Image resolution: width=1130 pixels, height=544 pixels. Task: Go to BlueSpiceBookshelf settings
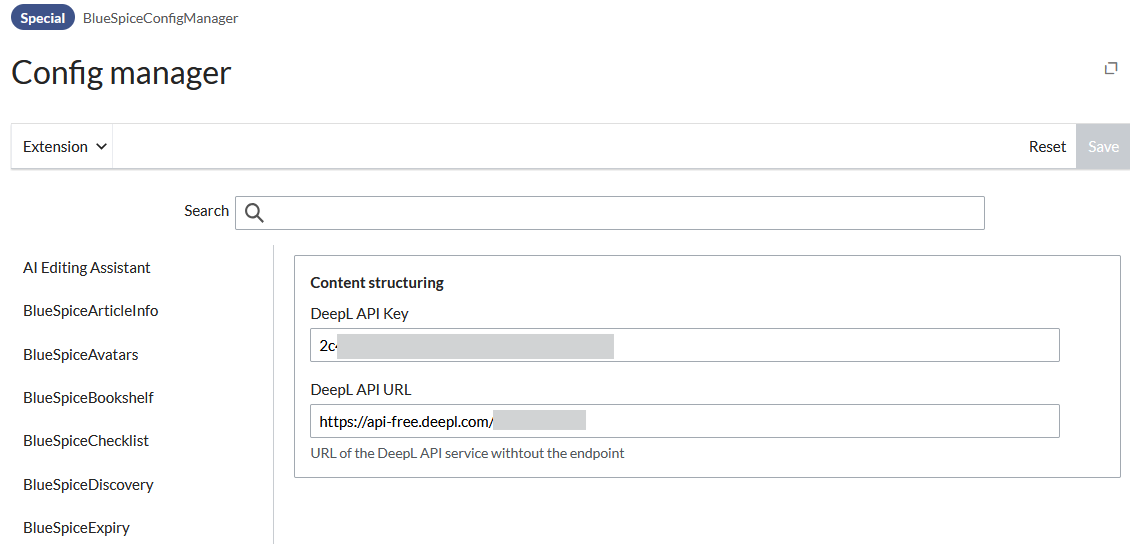tap(89, 398)
